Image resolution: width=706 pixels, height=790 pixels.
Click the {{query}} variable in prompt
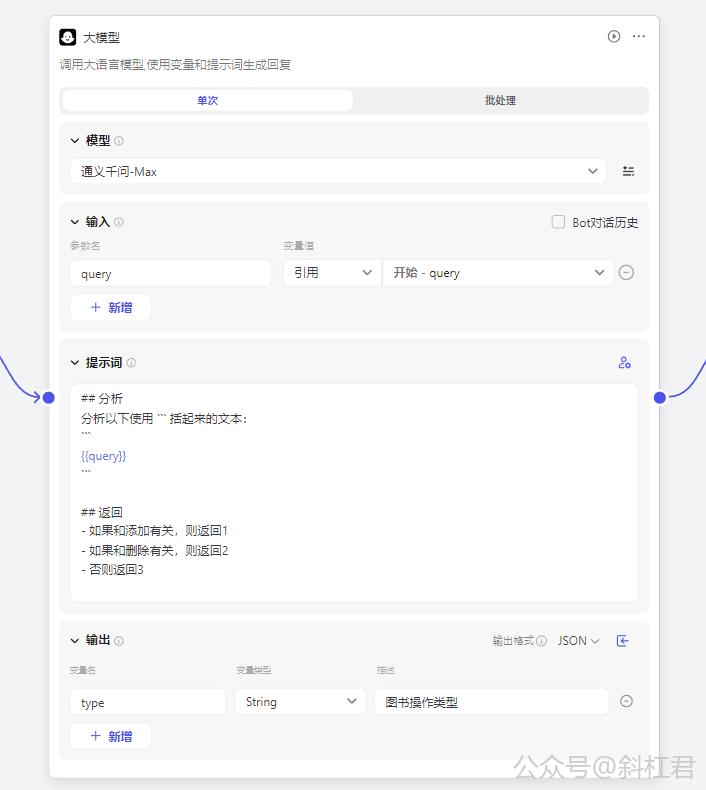[x=103, y=456]
